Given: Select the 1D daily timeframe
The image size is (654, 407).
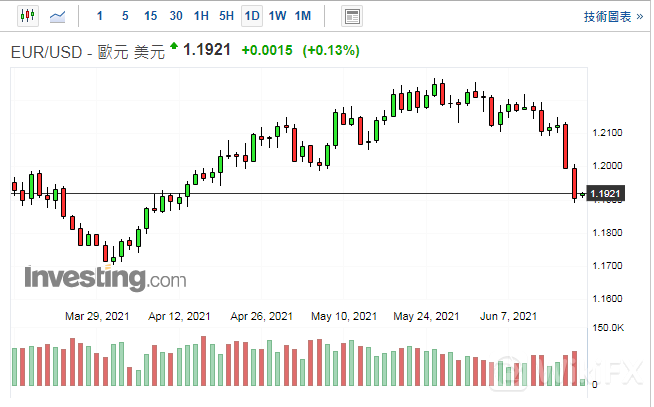Looking at the screenshot, I should [x=252, y=16].
